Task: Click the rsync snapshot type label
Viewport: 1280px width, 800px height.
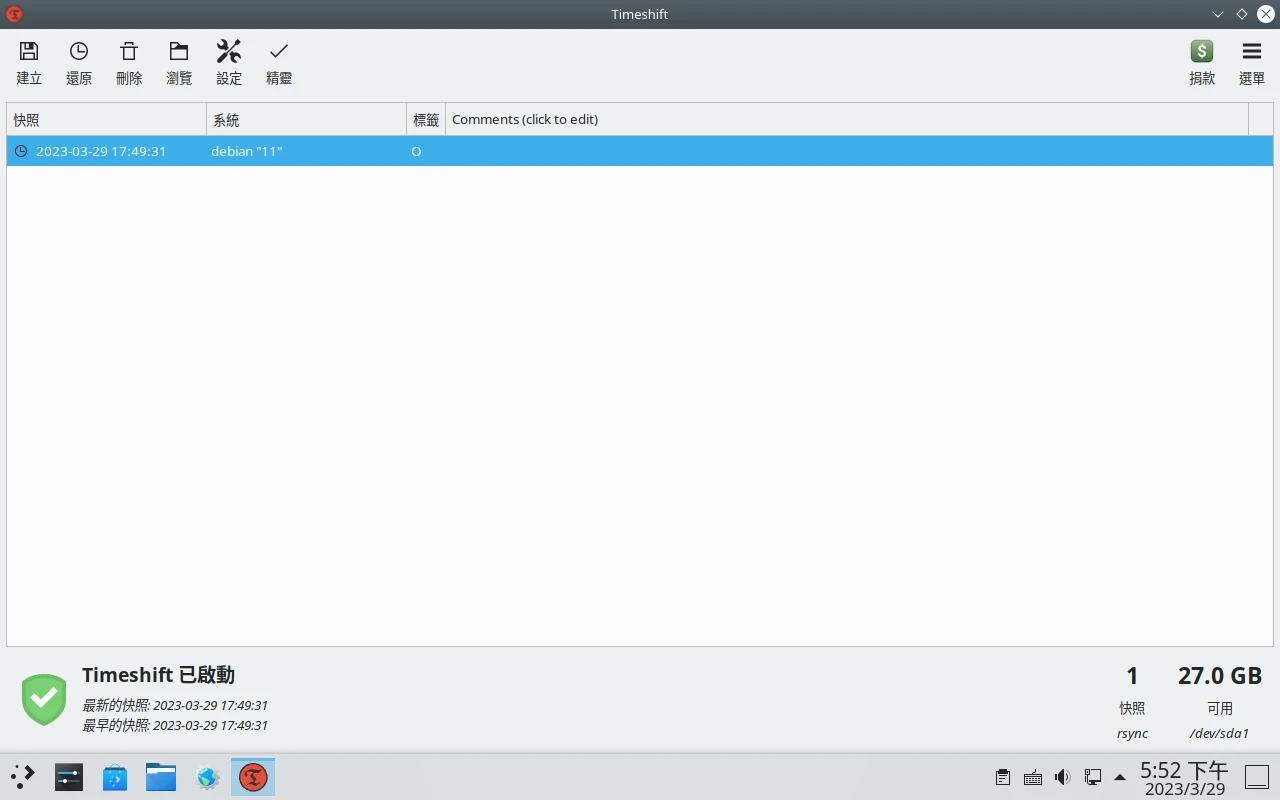Action: pos(1132,733)
